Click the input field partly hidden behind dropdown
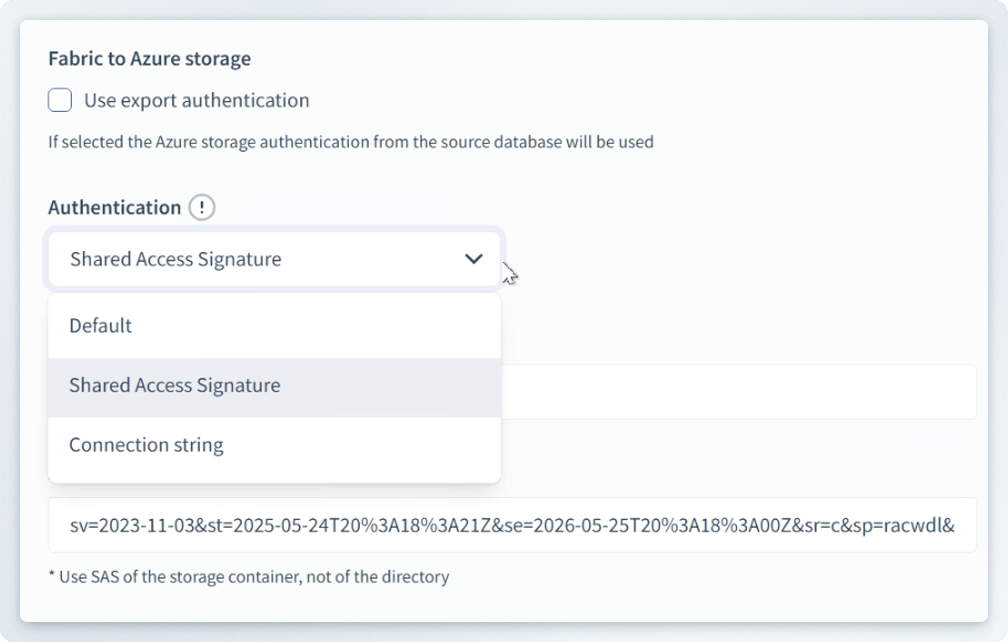 click(738, 392)
